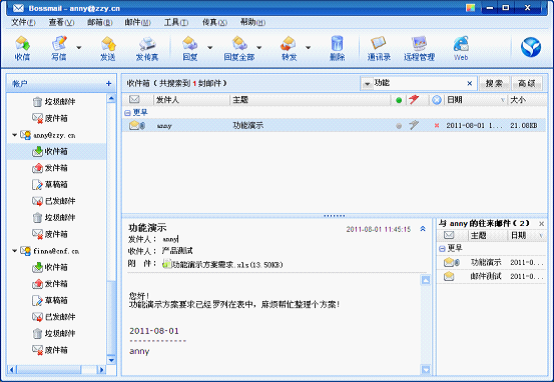This screenshot has width=554, height=382.
Task: Collapse the message header with double chevron
Action: pyautogui.click(x=423, y=229)
